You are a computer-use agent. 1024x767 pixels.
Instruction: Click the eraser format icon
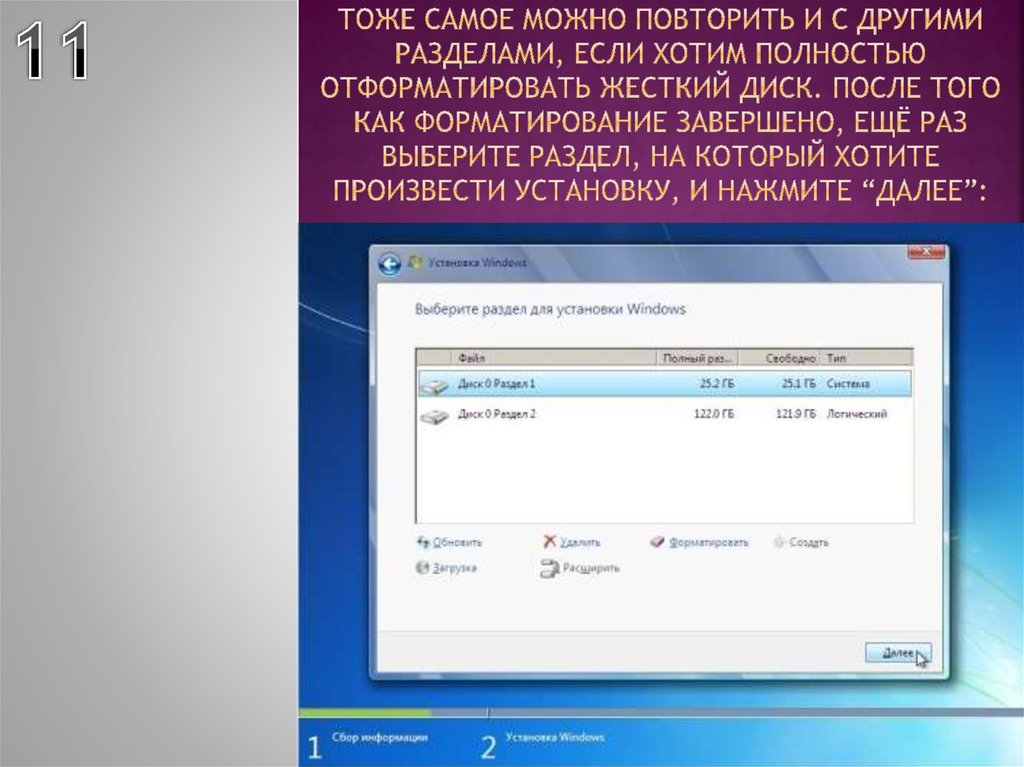click(x=657, y=542)
